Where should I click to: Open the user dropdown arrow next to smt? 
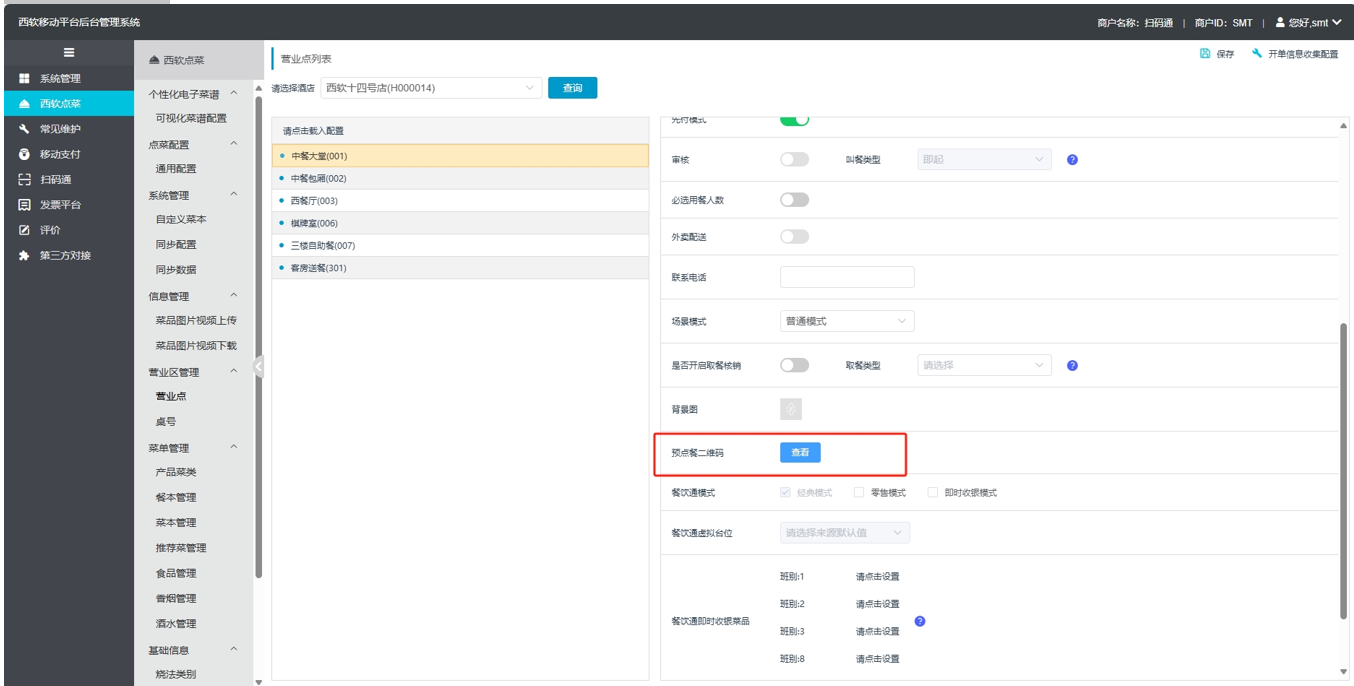pyautogui.click(x=1337, y=22)
